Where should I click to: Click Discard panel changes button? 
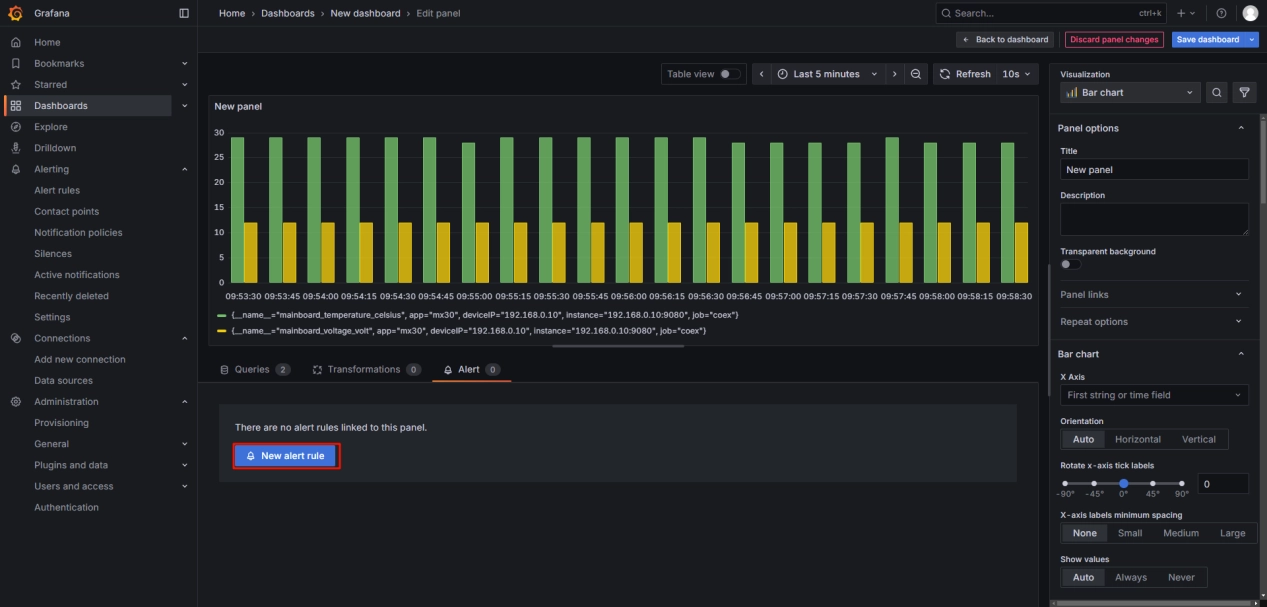pos(1113,40)
